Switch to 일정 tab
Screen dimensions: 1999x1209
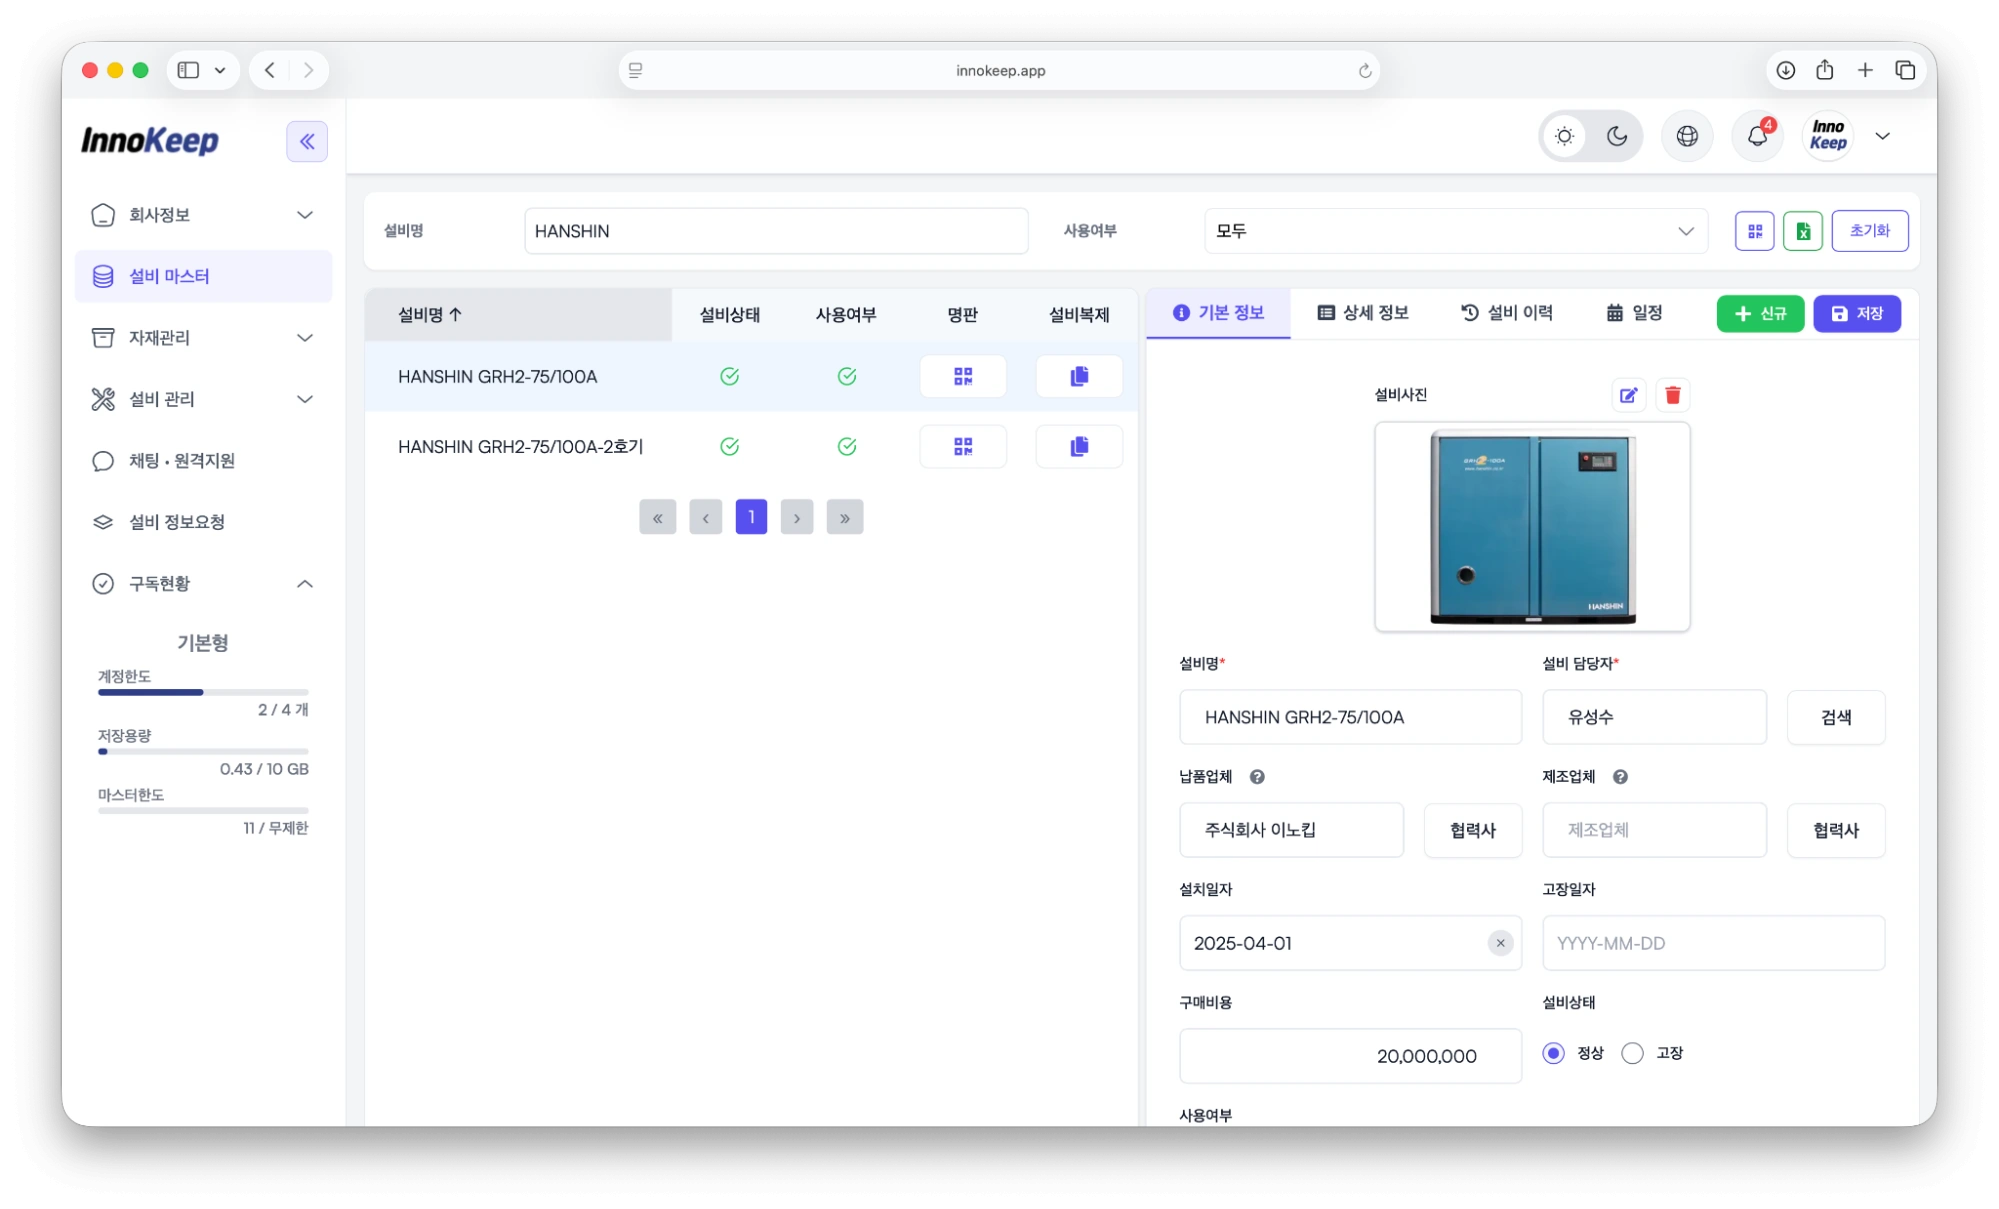pyautogui.click(x=1635, y=313)
